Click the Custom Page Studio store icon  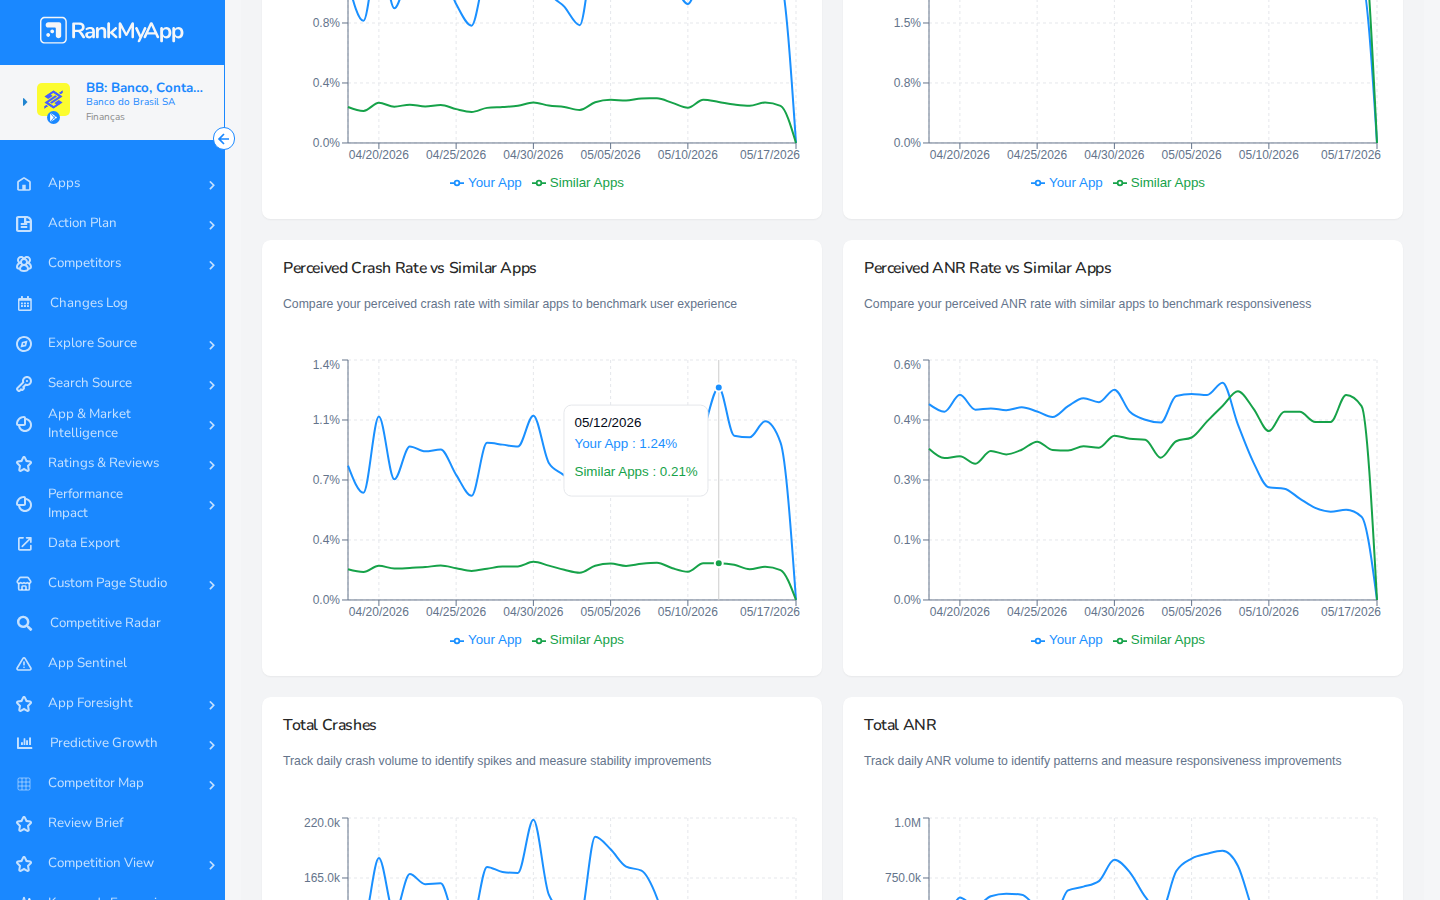pos(24,584)
